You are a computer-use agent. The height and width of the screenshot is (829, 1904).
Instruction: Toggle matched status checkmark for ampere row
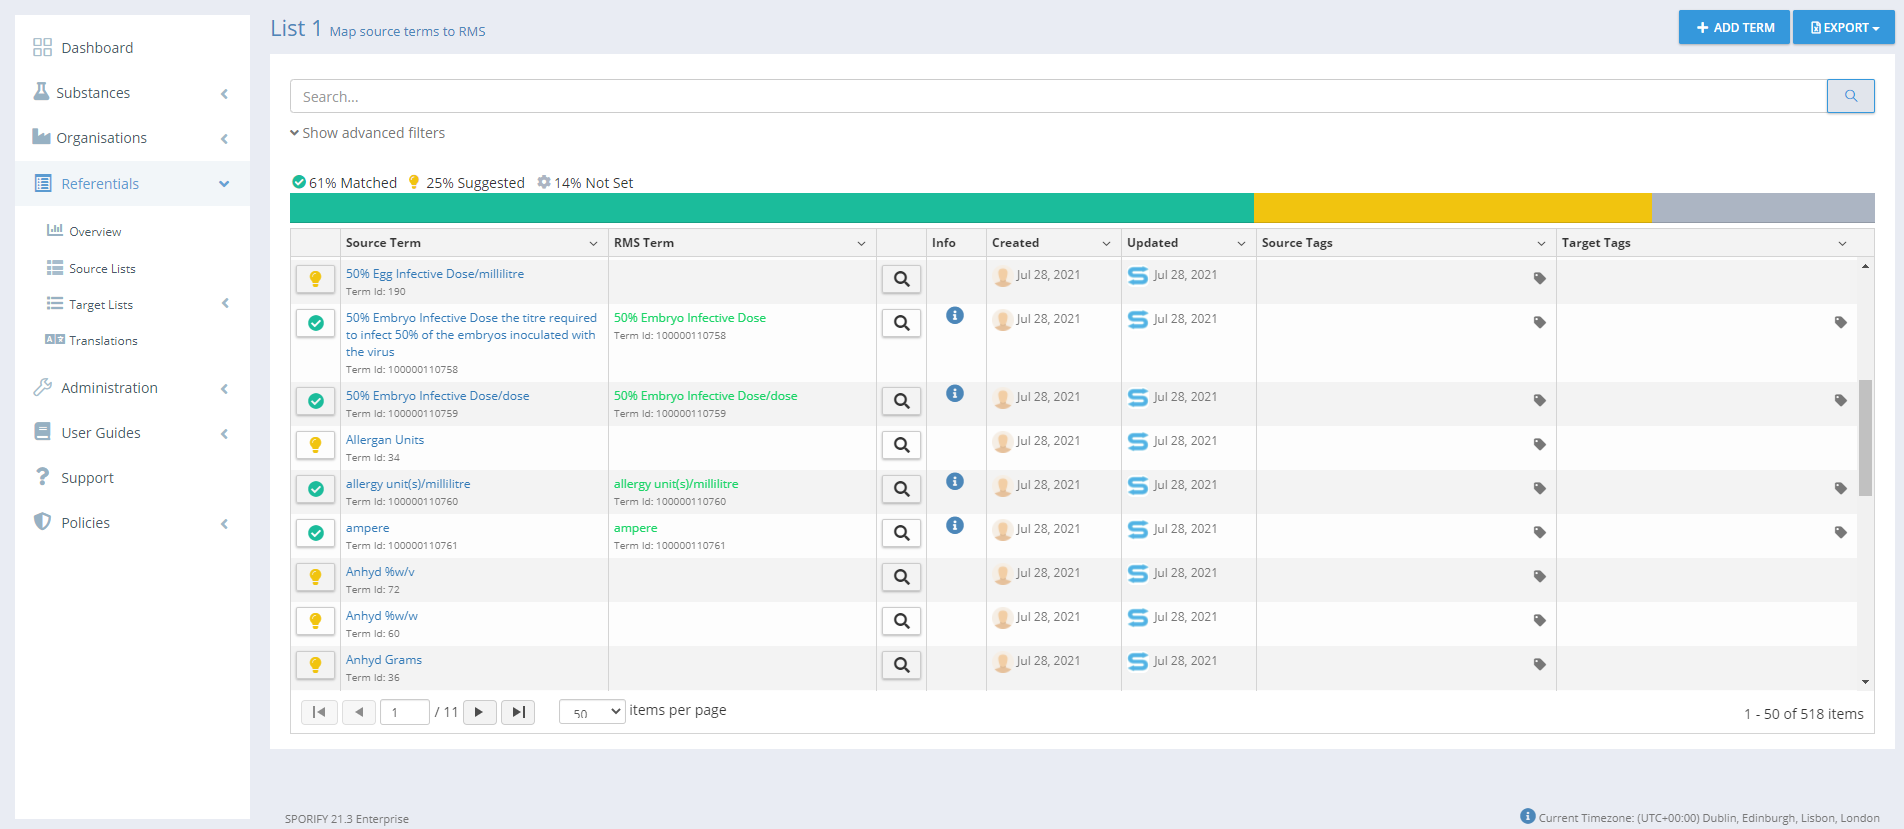click(x=316, y=533)
